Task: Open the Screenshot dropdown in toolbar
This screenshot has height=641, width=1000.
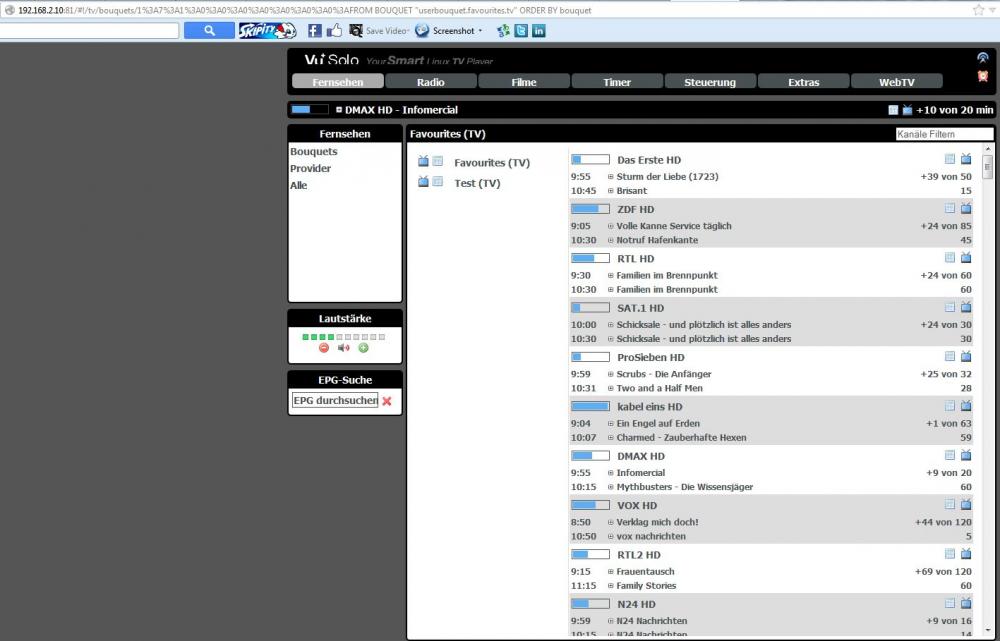Action: click(453, 31)
